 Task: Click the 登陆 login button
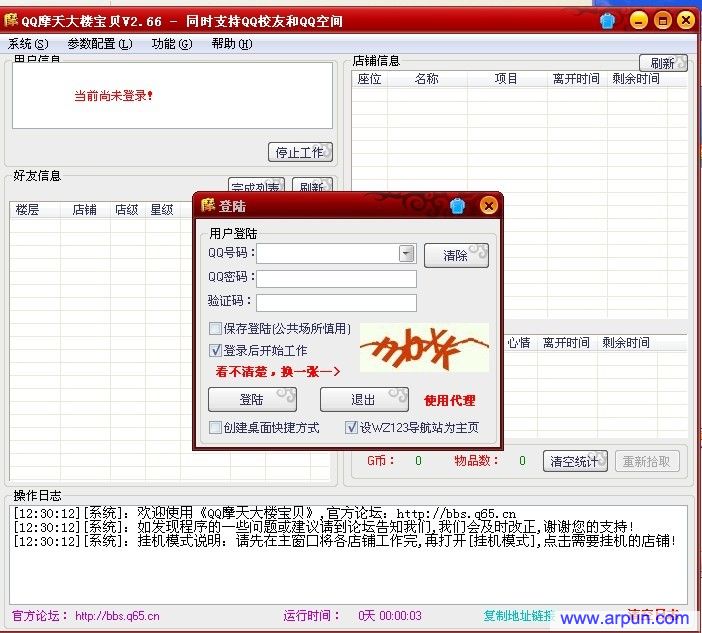pos(252,399)
